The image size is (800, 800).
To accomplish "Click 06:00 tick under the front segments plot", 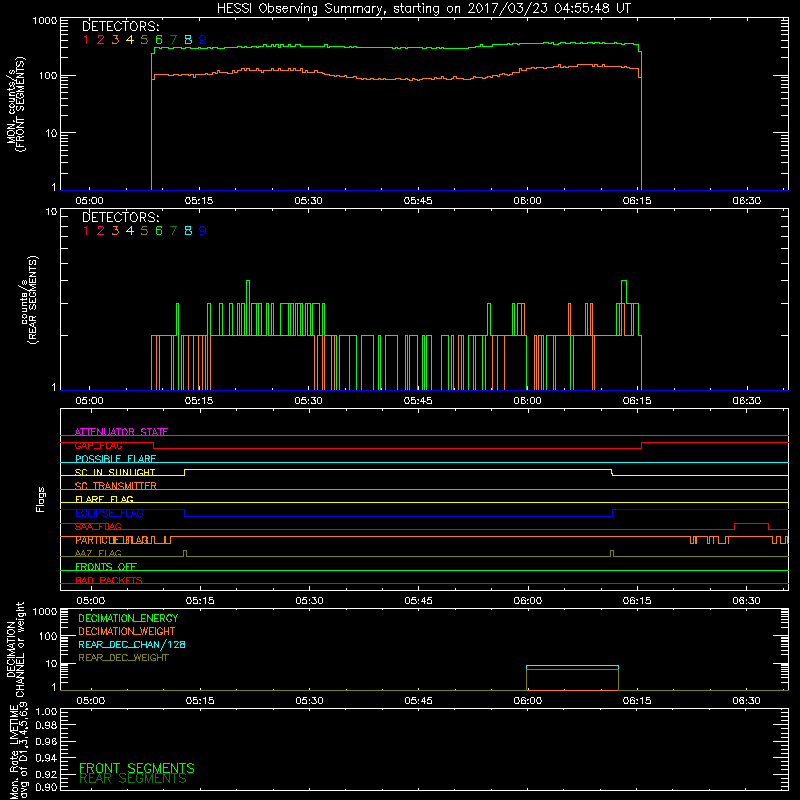I will pos(528,201).
